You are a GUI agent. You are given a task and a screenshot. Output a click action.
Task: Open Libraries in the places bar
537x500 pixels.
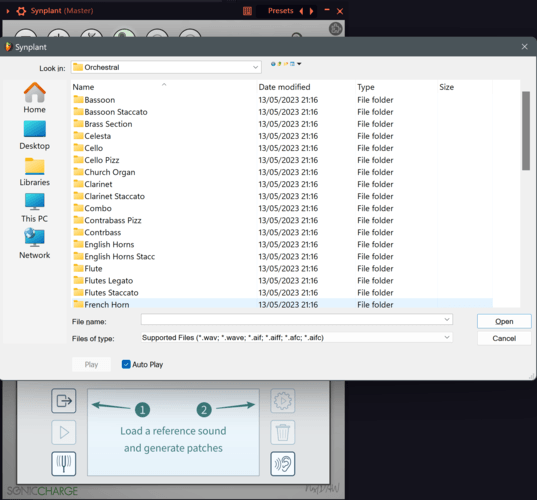point(34,172)
